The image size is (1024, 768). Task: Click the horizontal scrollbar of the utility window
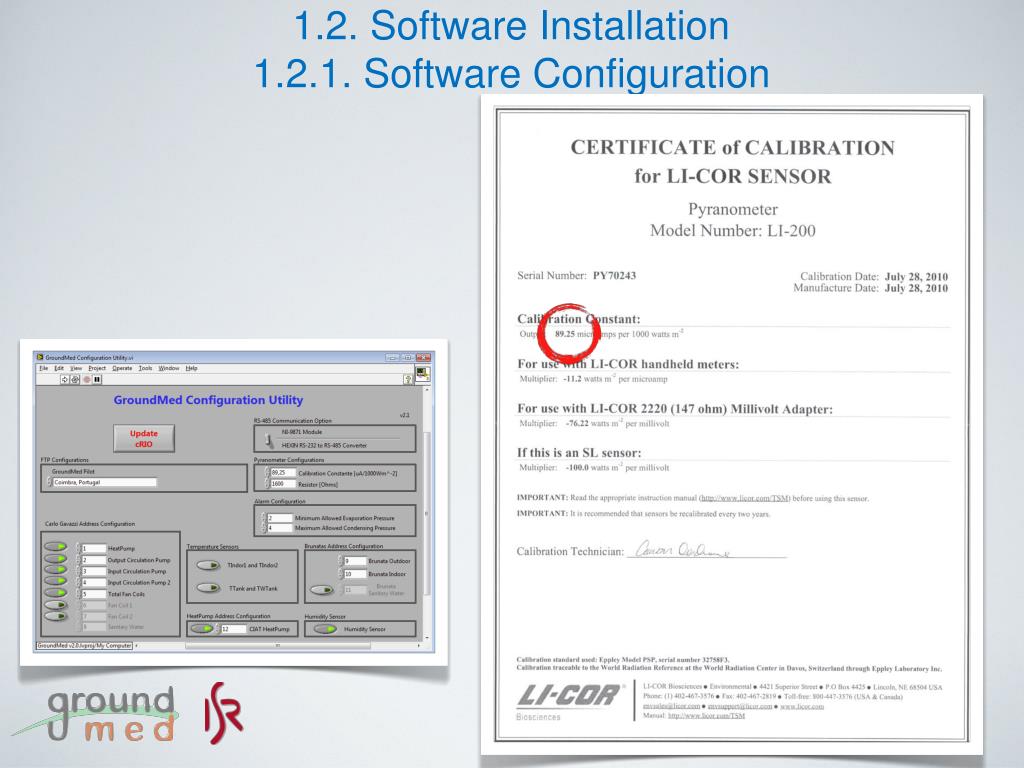tap(278, 645)
